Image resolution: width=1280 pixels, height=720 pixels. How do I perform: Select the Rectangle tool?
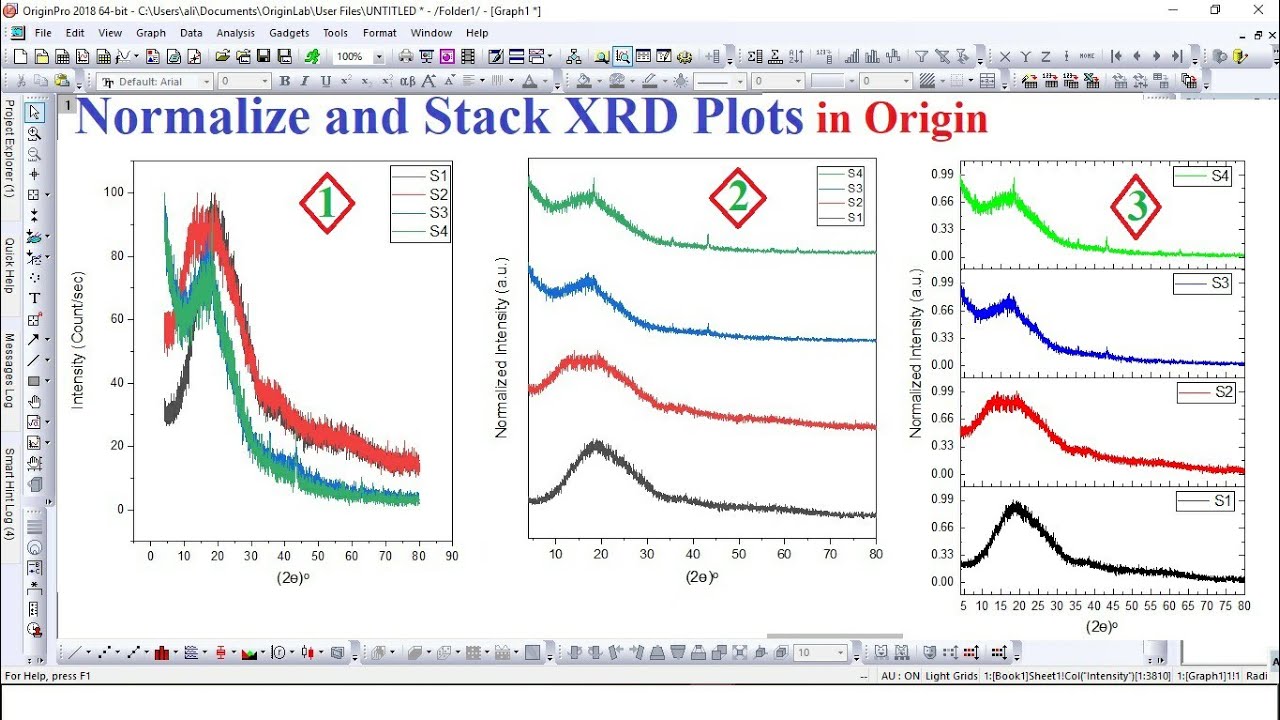click(34, 381)
